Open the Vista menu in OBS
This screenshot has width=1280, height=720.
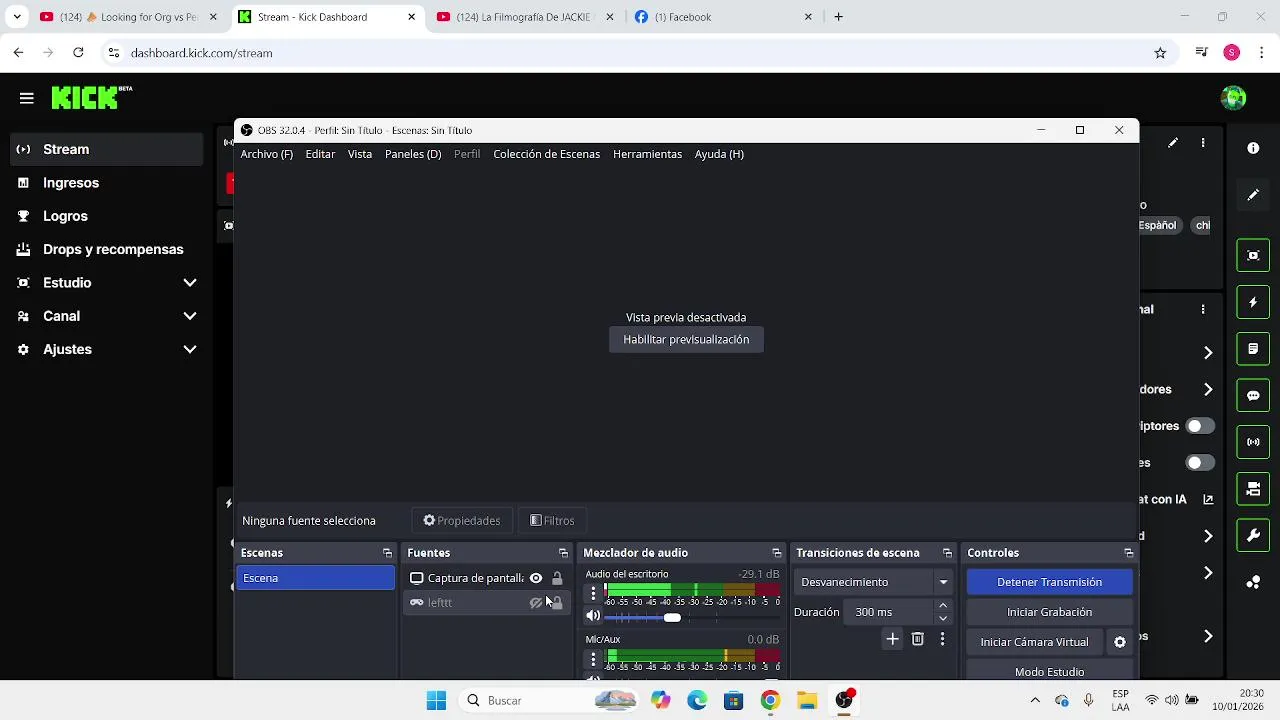tap(360, 154)
